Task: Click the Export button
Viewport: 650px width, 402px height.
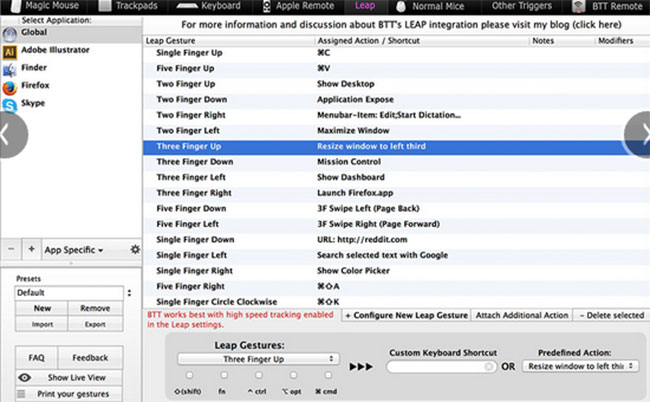Action: click(x=95, y=324)
